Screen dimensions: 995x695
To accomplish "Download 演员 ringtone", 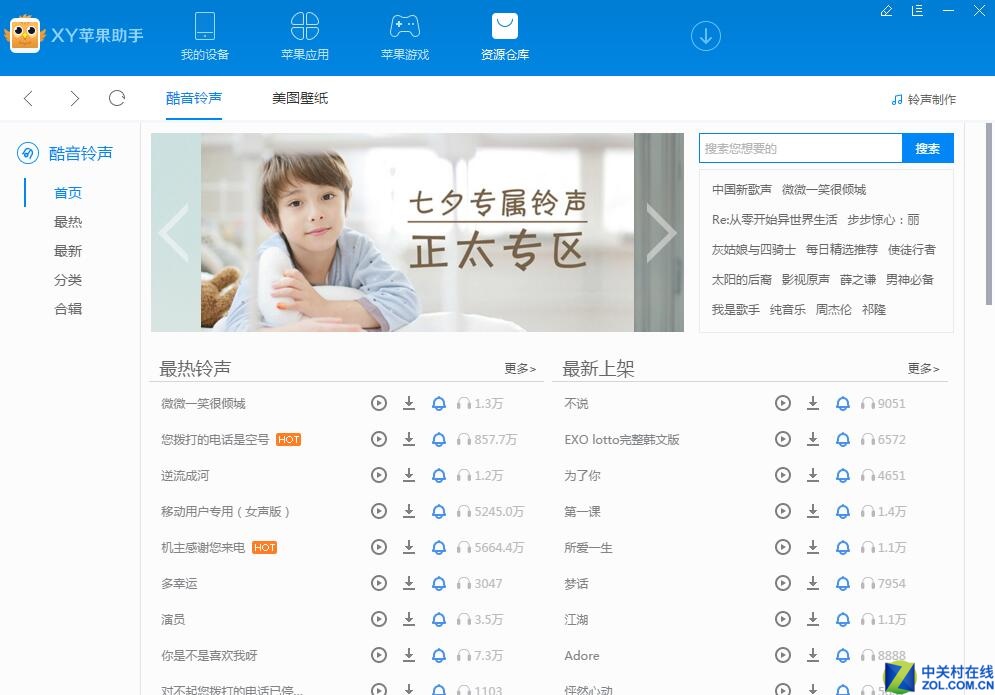I will [x=409, y=619].
